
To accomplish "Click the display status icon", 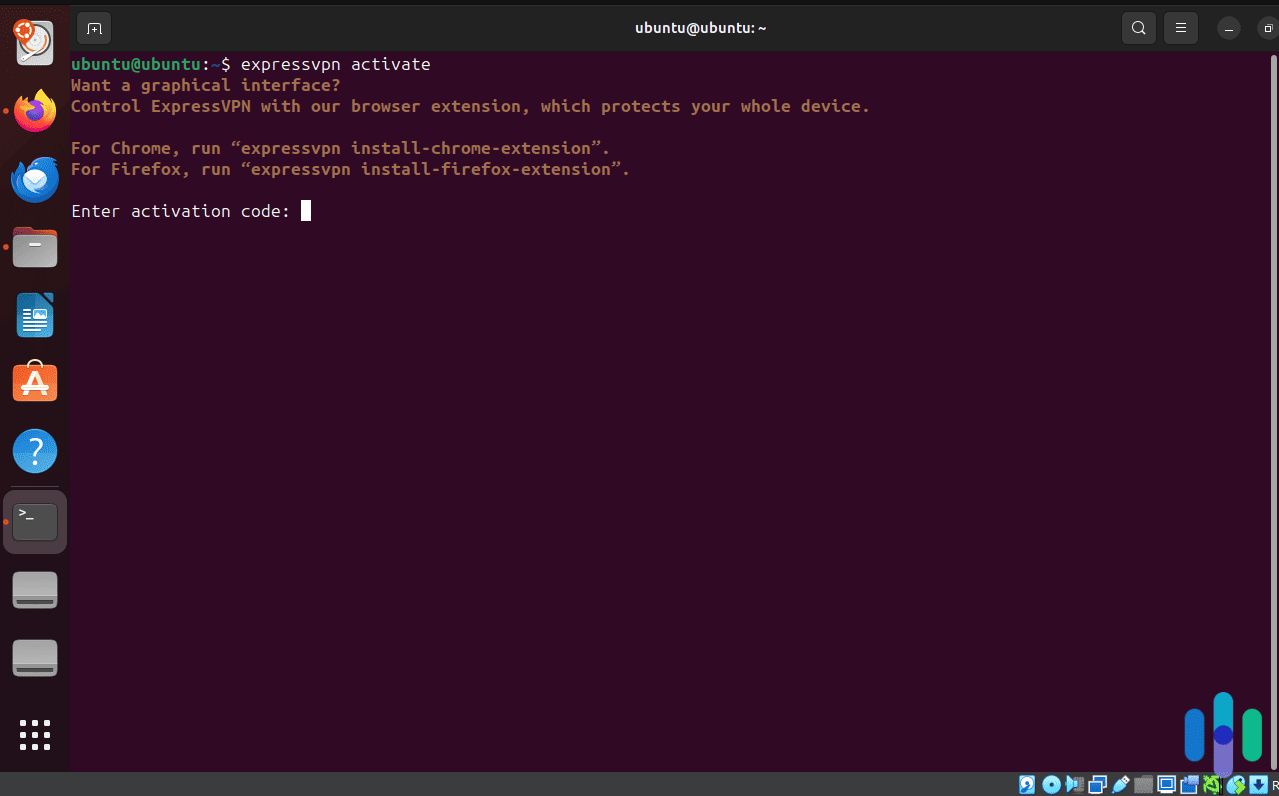I will [1166, 784].
